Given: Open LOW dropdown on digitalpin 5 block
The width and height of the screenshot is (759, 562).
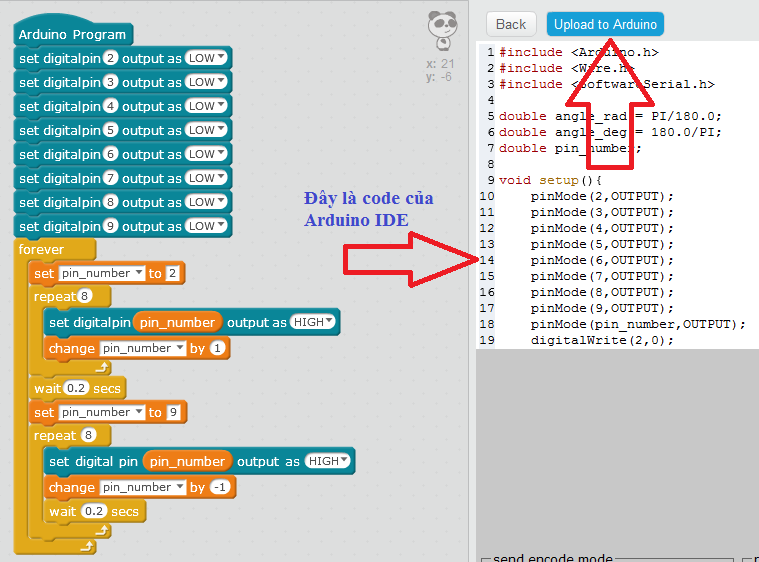Looking at the screenshot, I should 206,130.
